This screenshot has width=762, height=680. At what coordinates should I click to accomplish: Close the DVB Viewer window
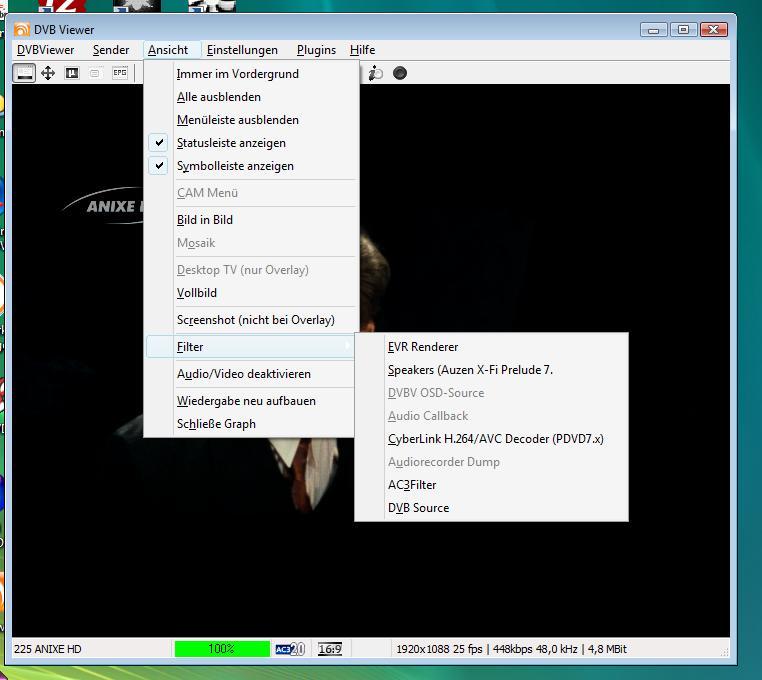click(x=713, y=30)
